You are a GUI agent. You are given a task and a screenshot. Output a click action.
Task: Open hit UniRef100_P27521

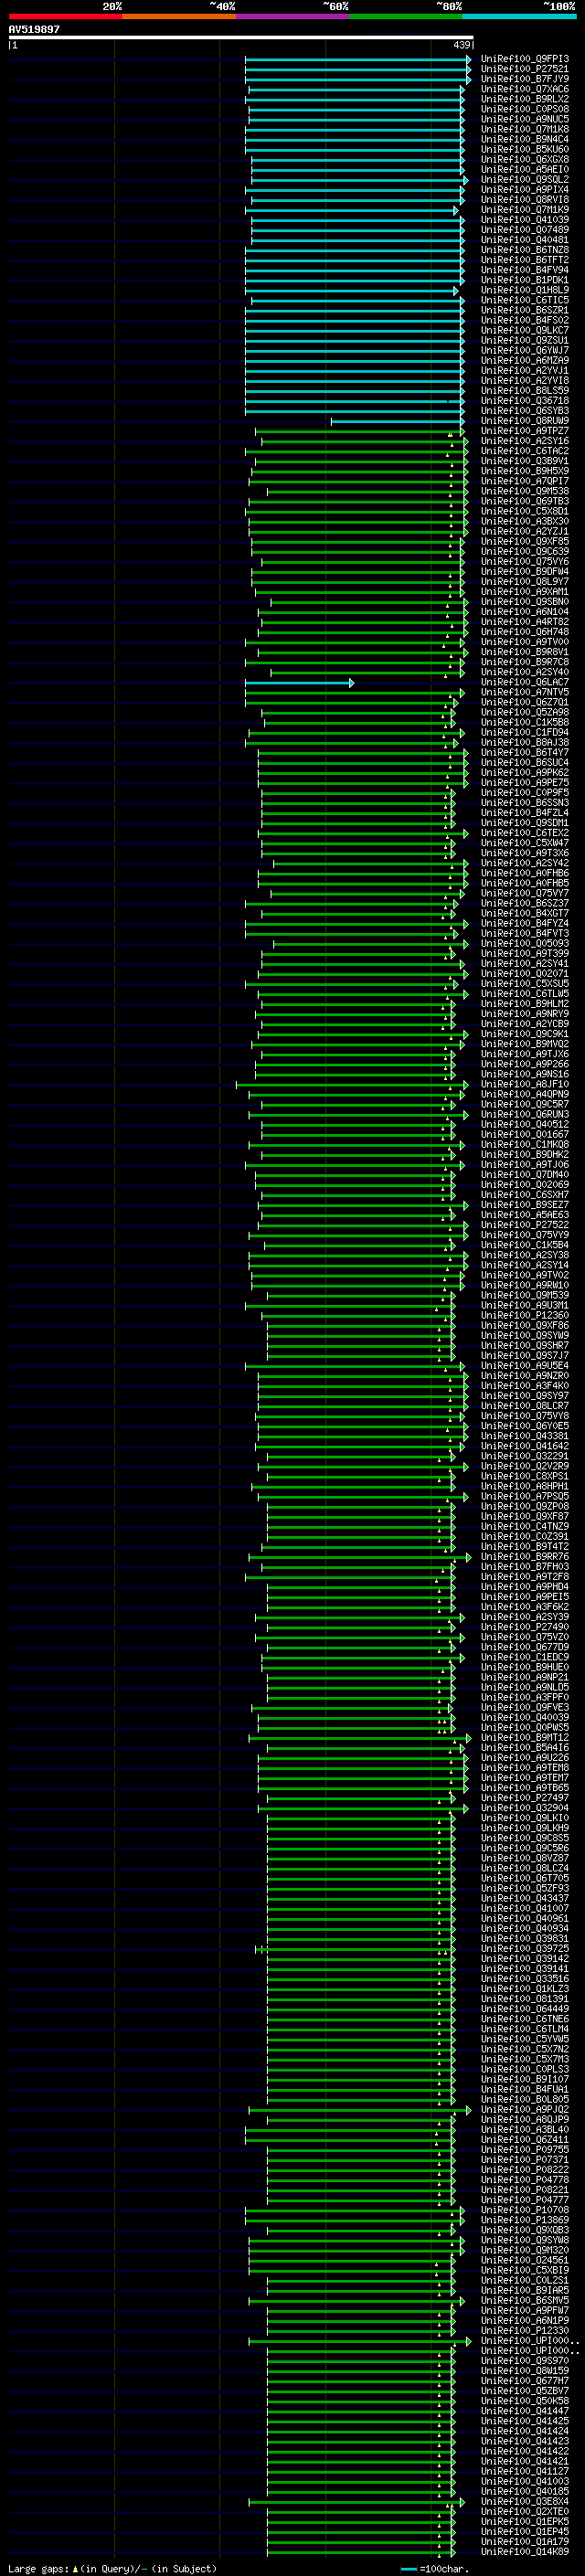524,69
